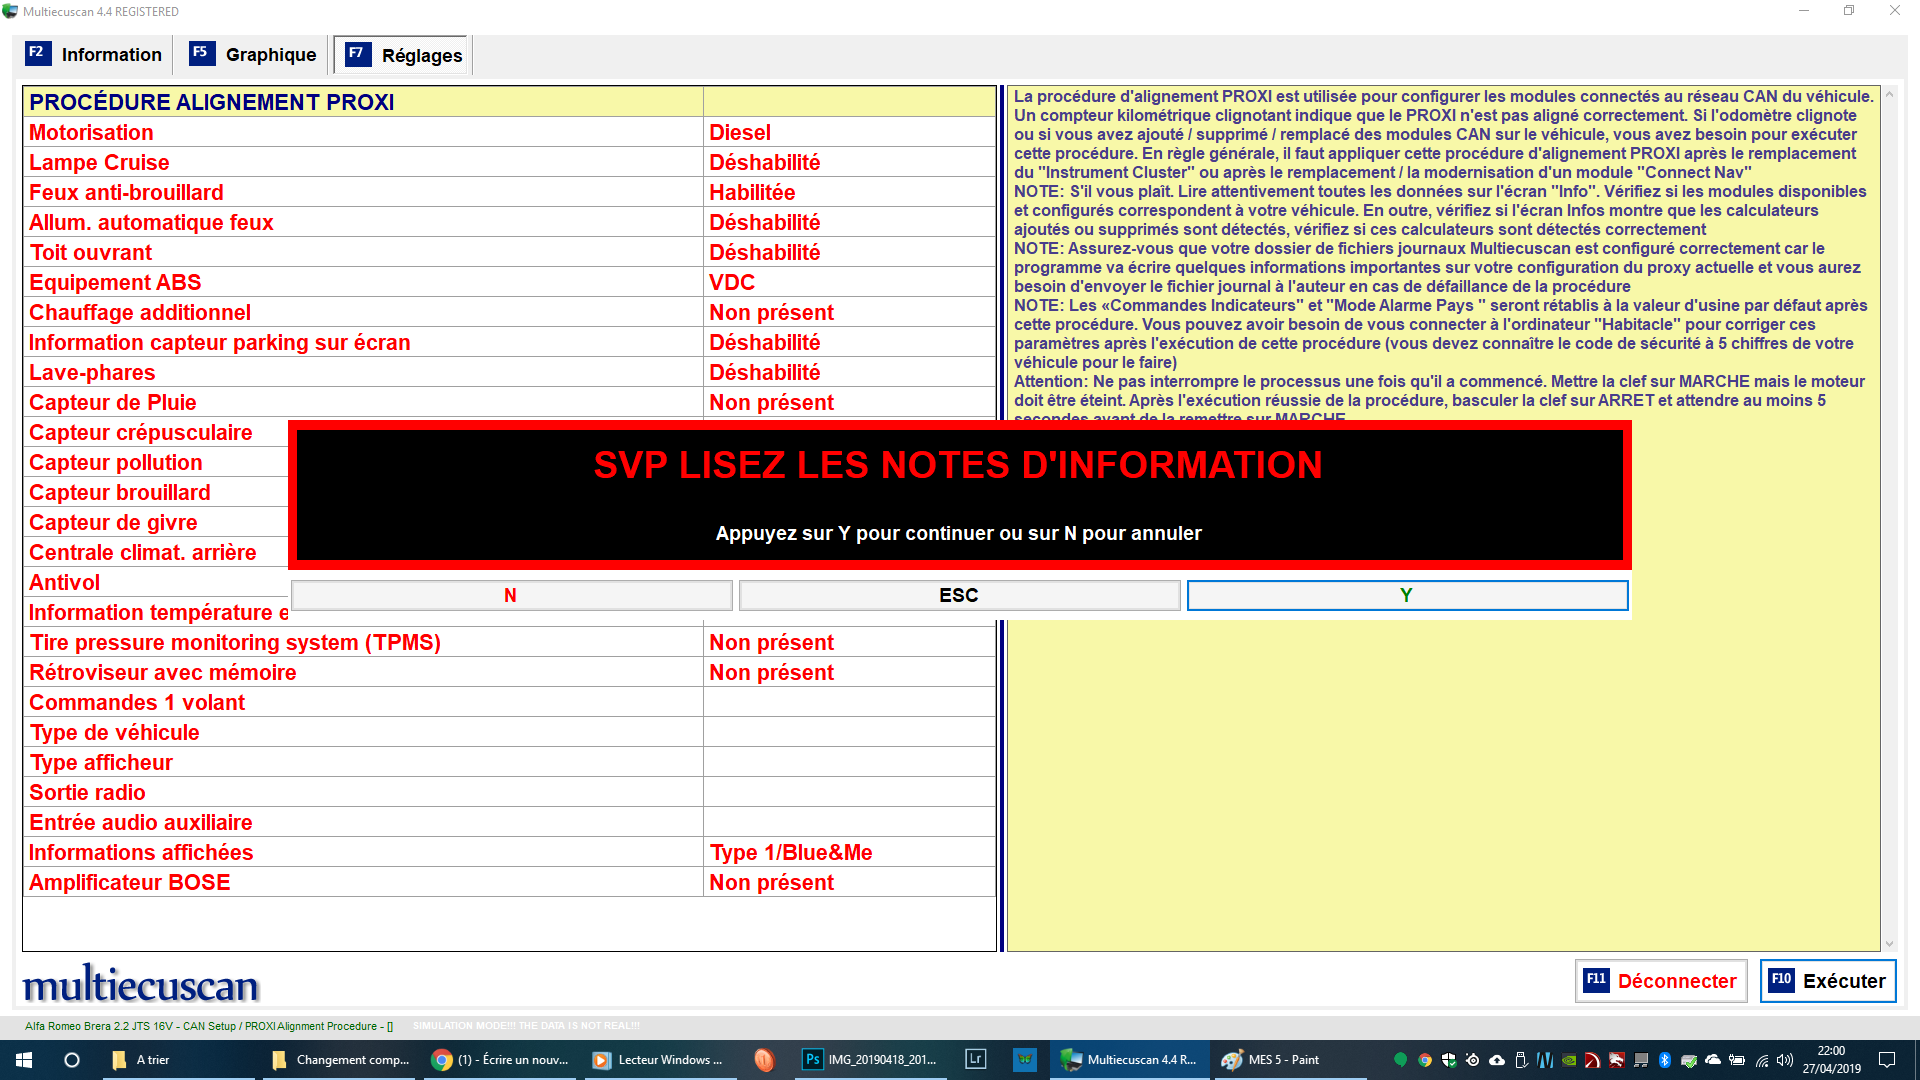Open Photoshop IMG_20190418 taskbar item

(870, 1060)
